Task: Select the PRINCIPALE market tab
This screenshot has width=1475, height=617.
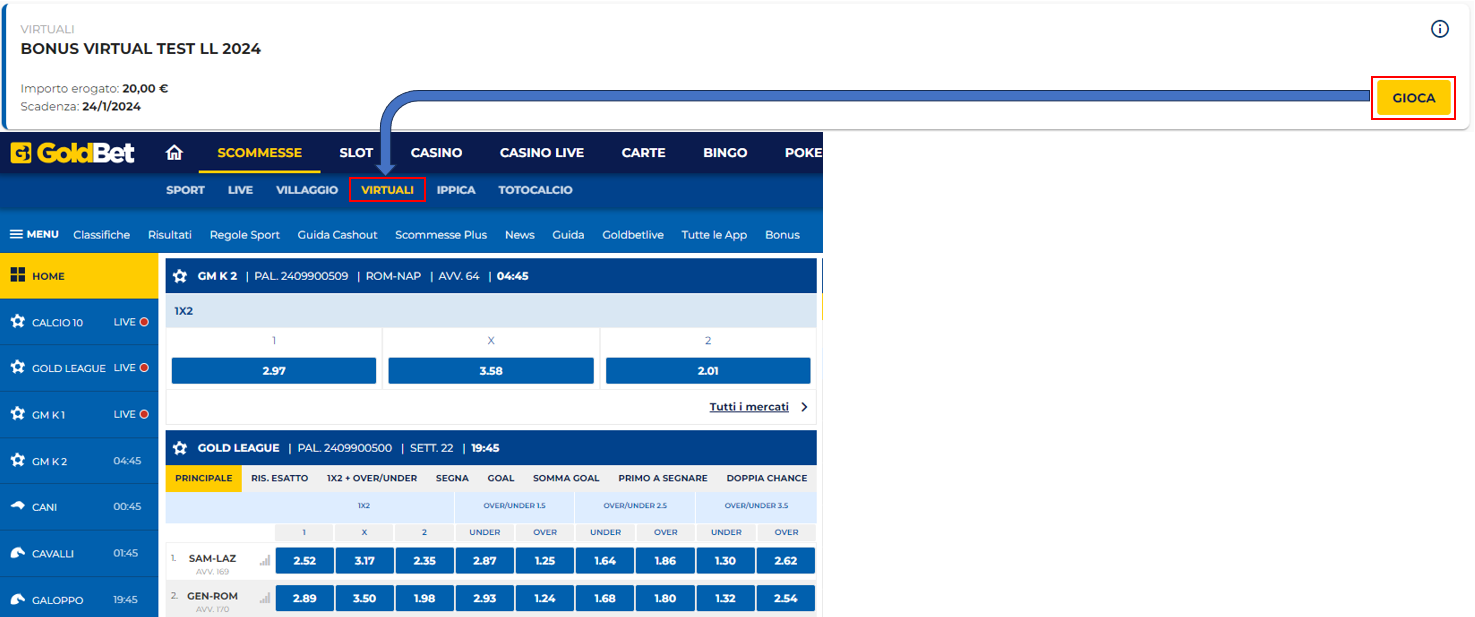Action: point(204,478)
